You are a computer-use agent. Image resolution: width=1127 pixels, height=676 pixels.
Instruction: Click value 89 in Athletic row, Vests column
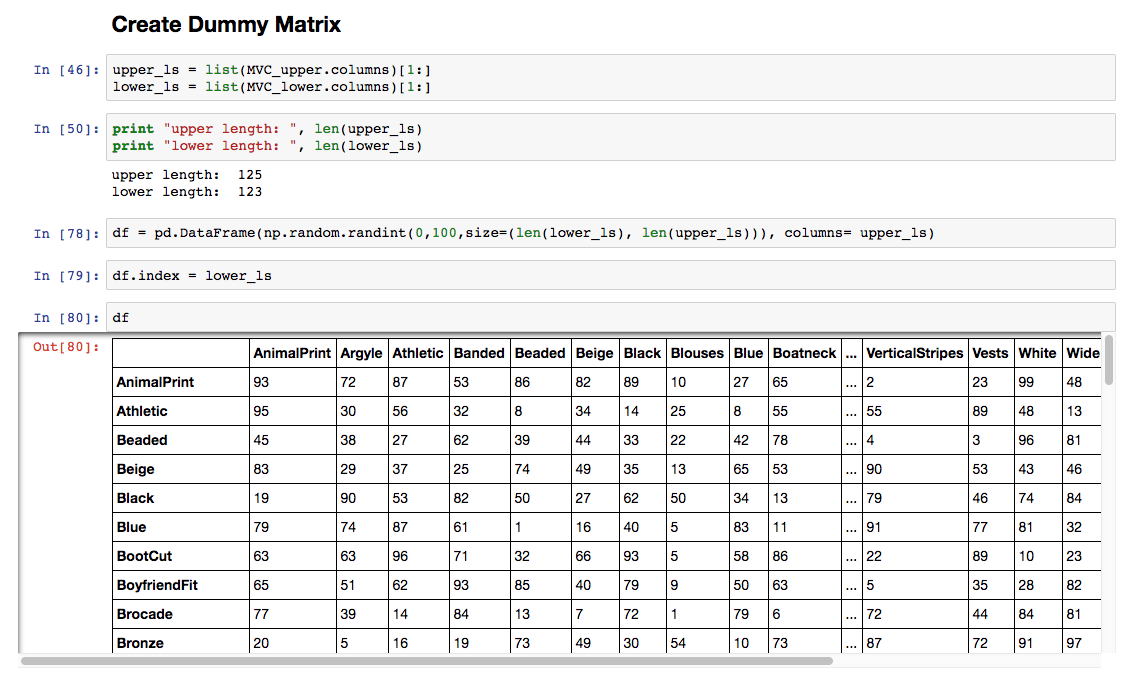pos(980,411)
